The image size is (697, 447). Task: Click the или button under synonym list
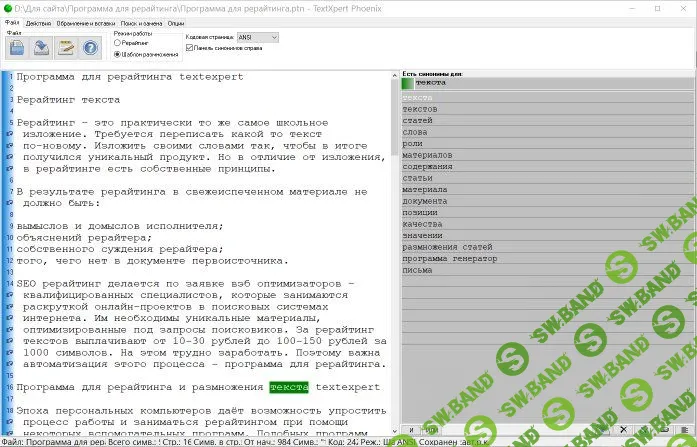(431, 430)
